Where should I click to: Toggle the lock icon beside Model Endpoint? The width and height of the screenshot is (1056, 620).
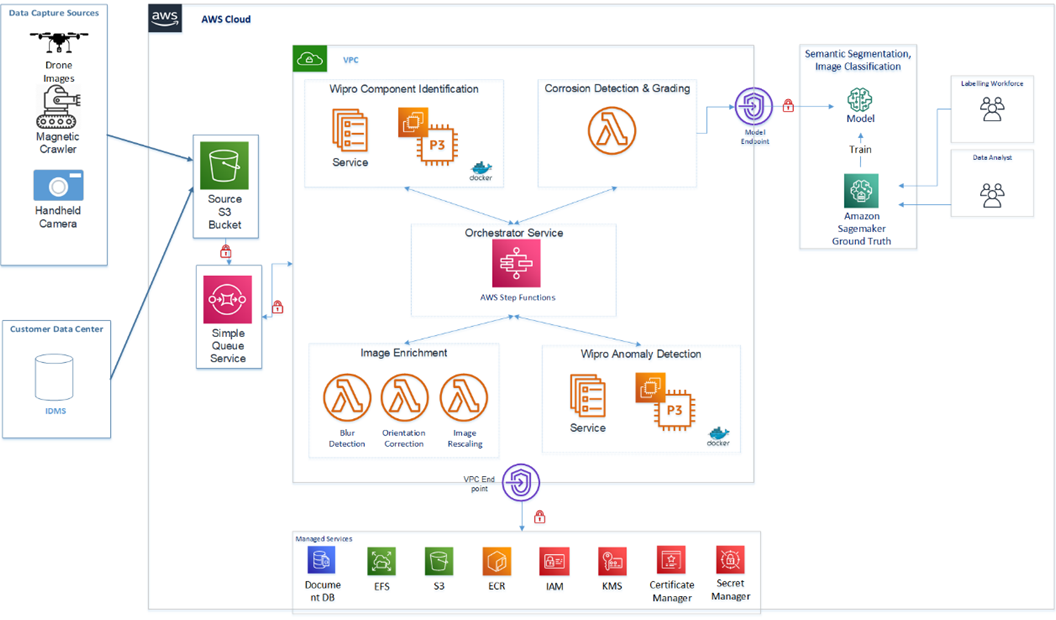[787, 105]
